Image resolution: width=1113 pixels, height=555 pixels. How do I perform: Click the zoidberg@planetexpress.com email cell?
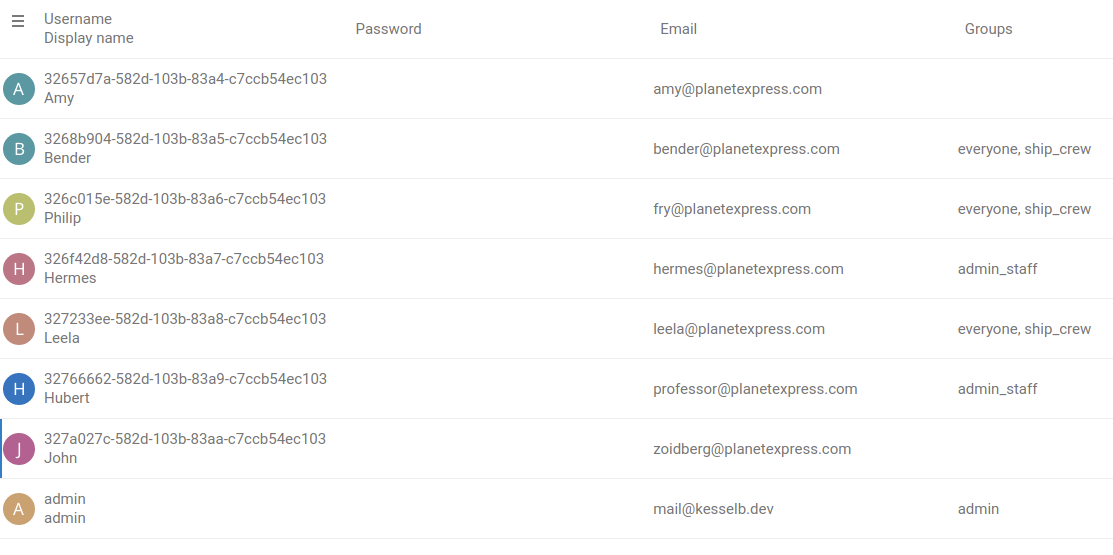(752, 449)
